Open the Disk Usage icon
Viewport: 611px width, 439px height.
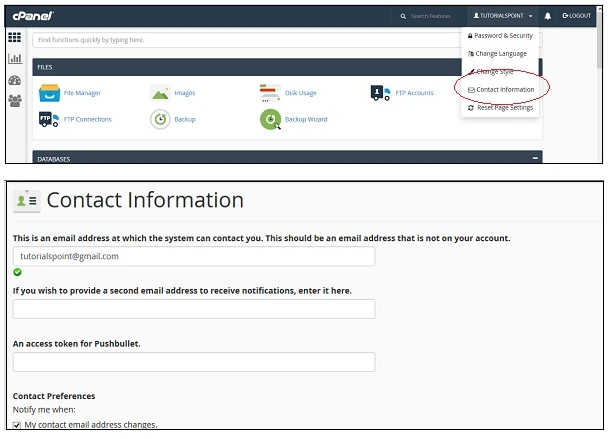point(269,93)
